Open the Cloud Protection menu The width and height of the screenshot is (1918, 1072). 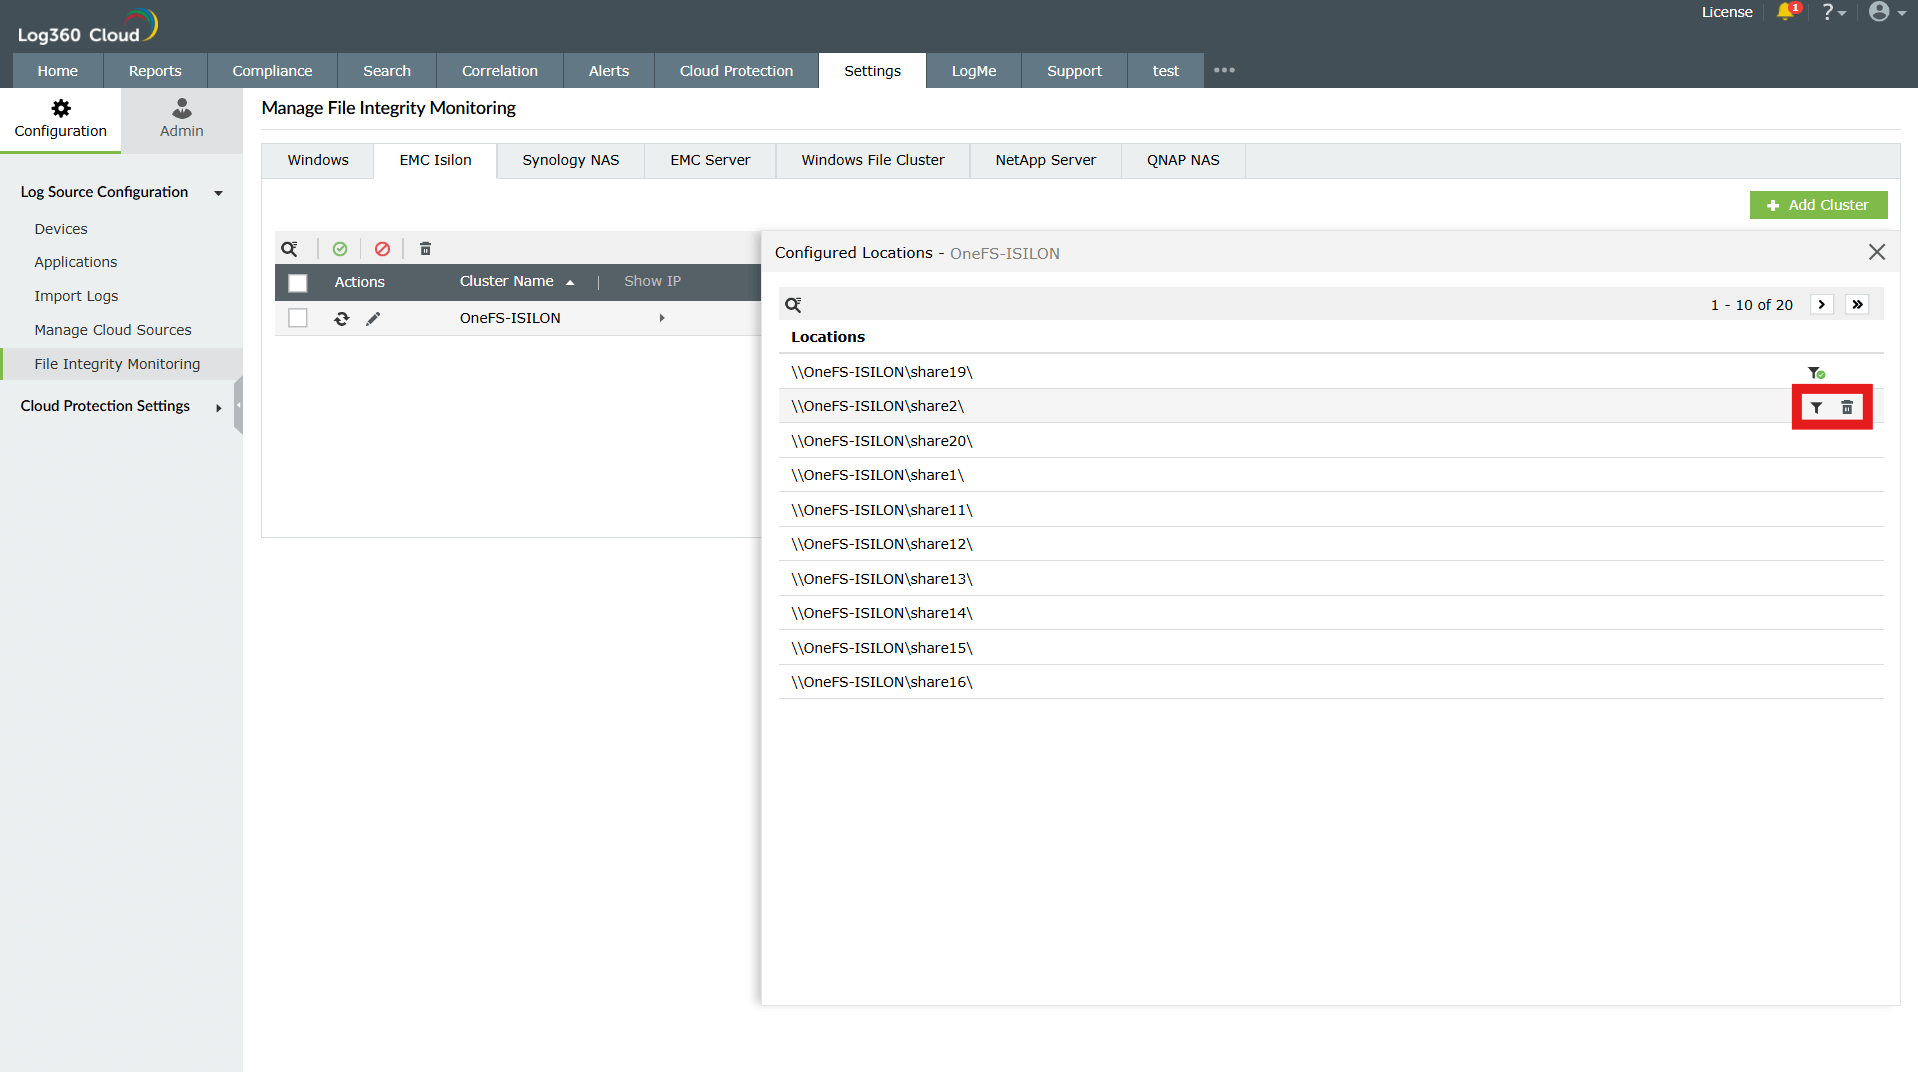735,70
